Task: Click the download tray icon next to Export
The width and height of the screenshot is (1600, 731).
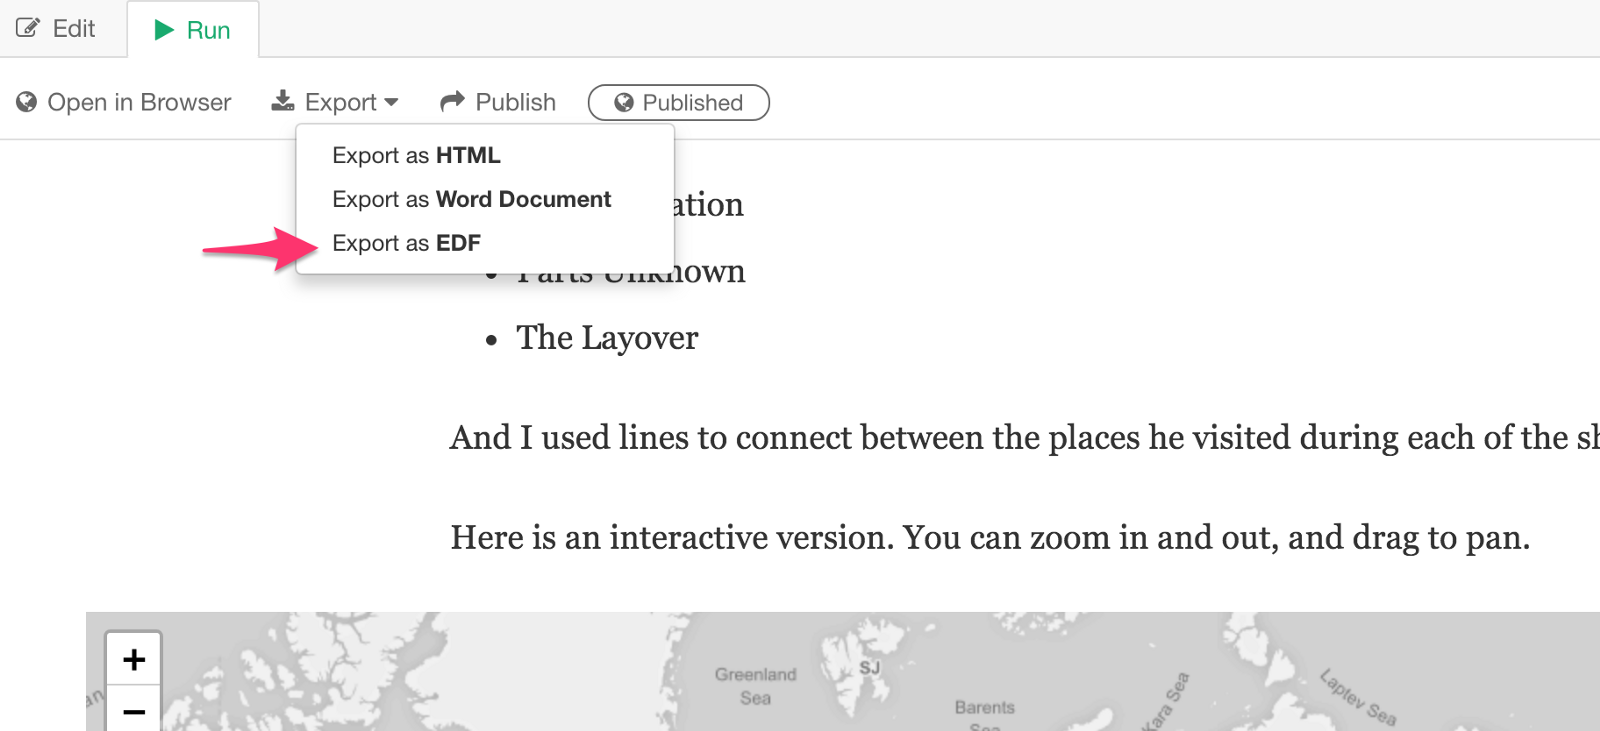Action: pos(283,101)
